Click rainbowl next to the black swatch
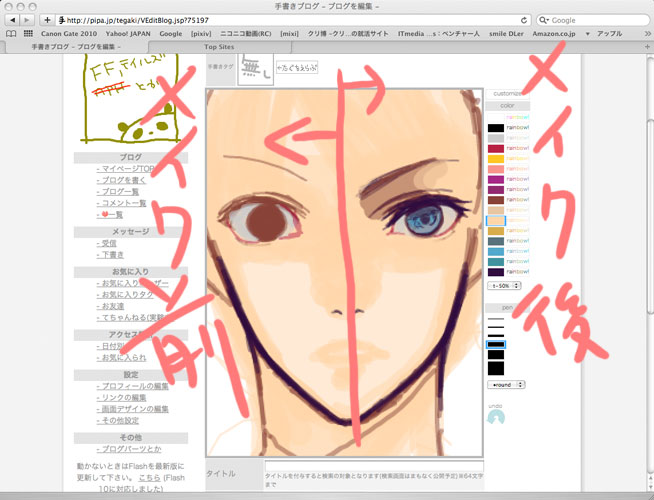 click(518, 128)
